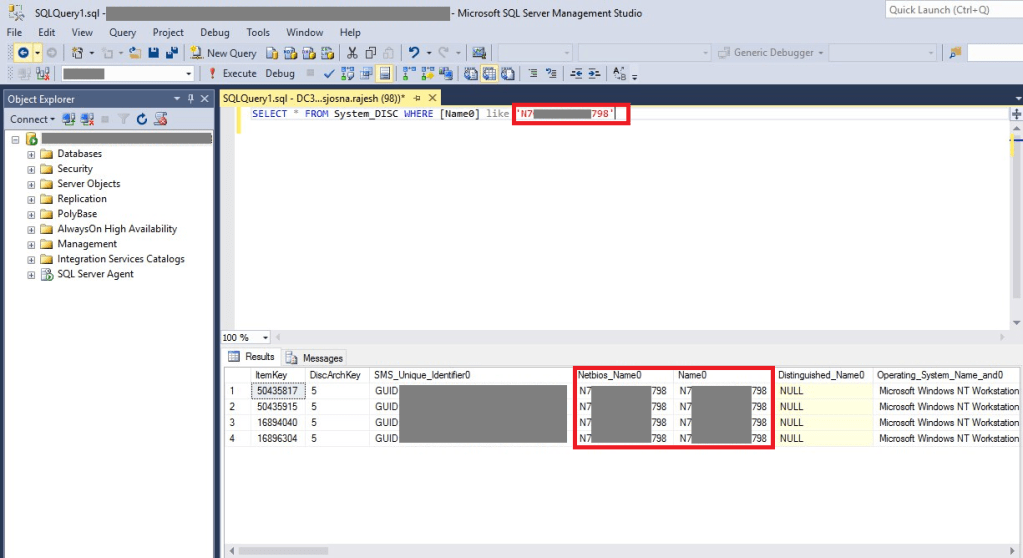Click the Disconnect icon in Object Explorer
Viewport: 1023px width, 558px height.
tap(86, 119)
